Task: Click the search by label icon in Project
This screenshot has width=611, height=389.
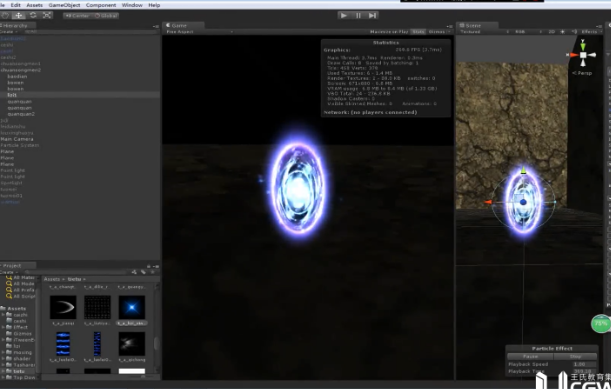Action: click(x=143, y=272)
